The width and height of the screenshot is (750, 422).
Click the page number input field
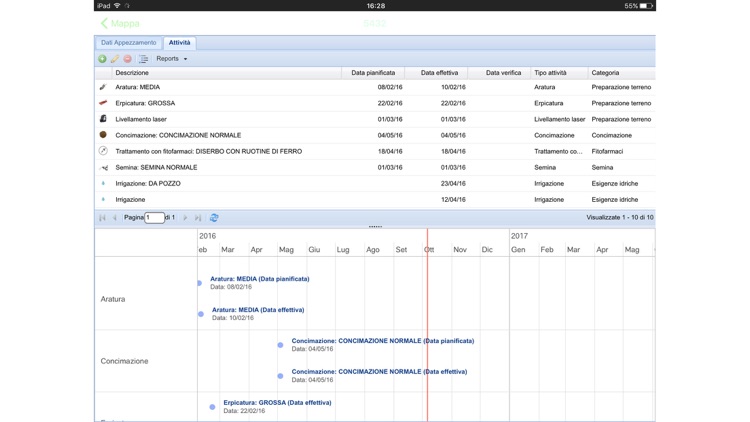click(x=154, y=218)
